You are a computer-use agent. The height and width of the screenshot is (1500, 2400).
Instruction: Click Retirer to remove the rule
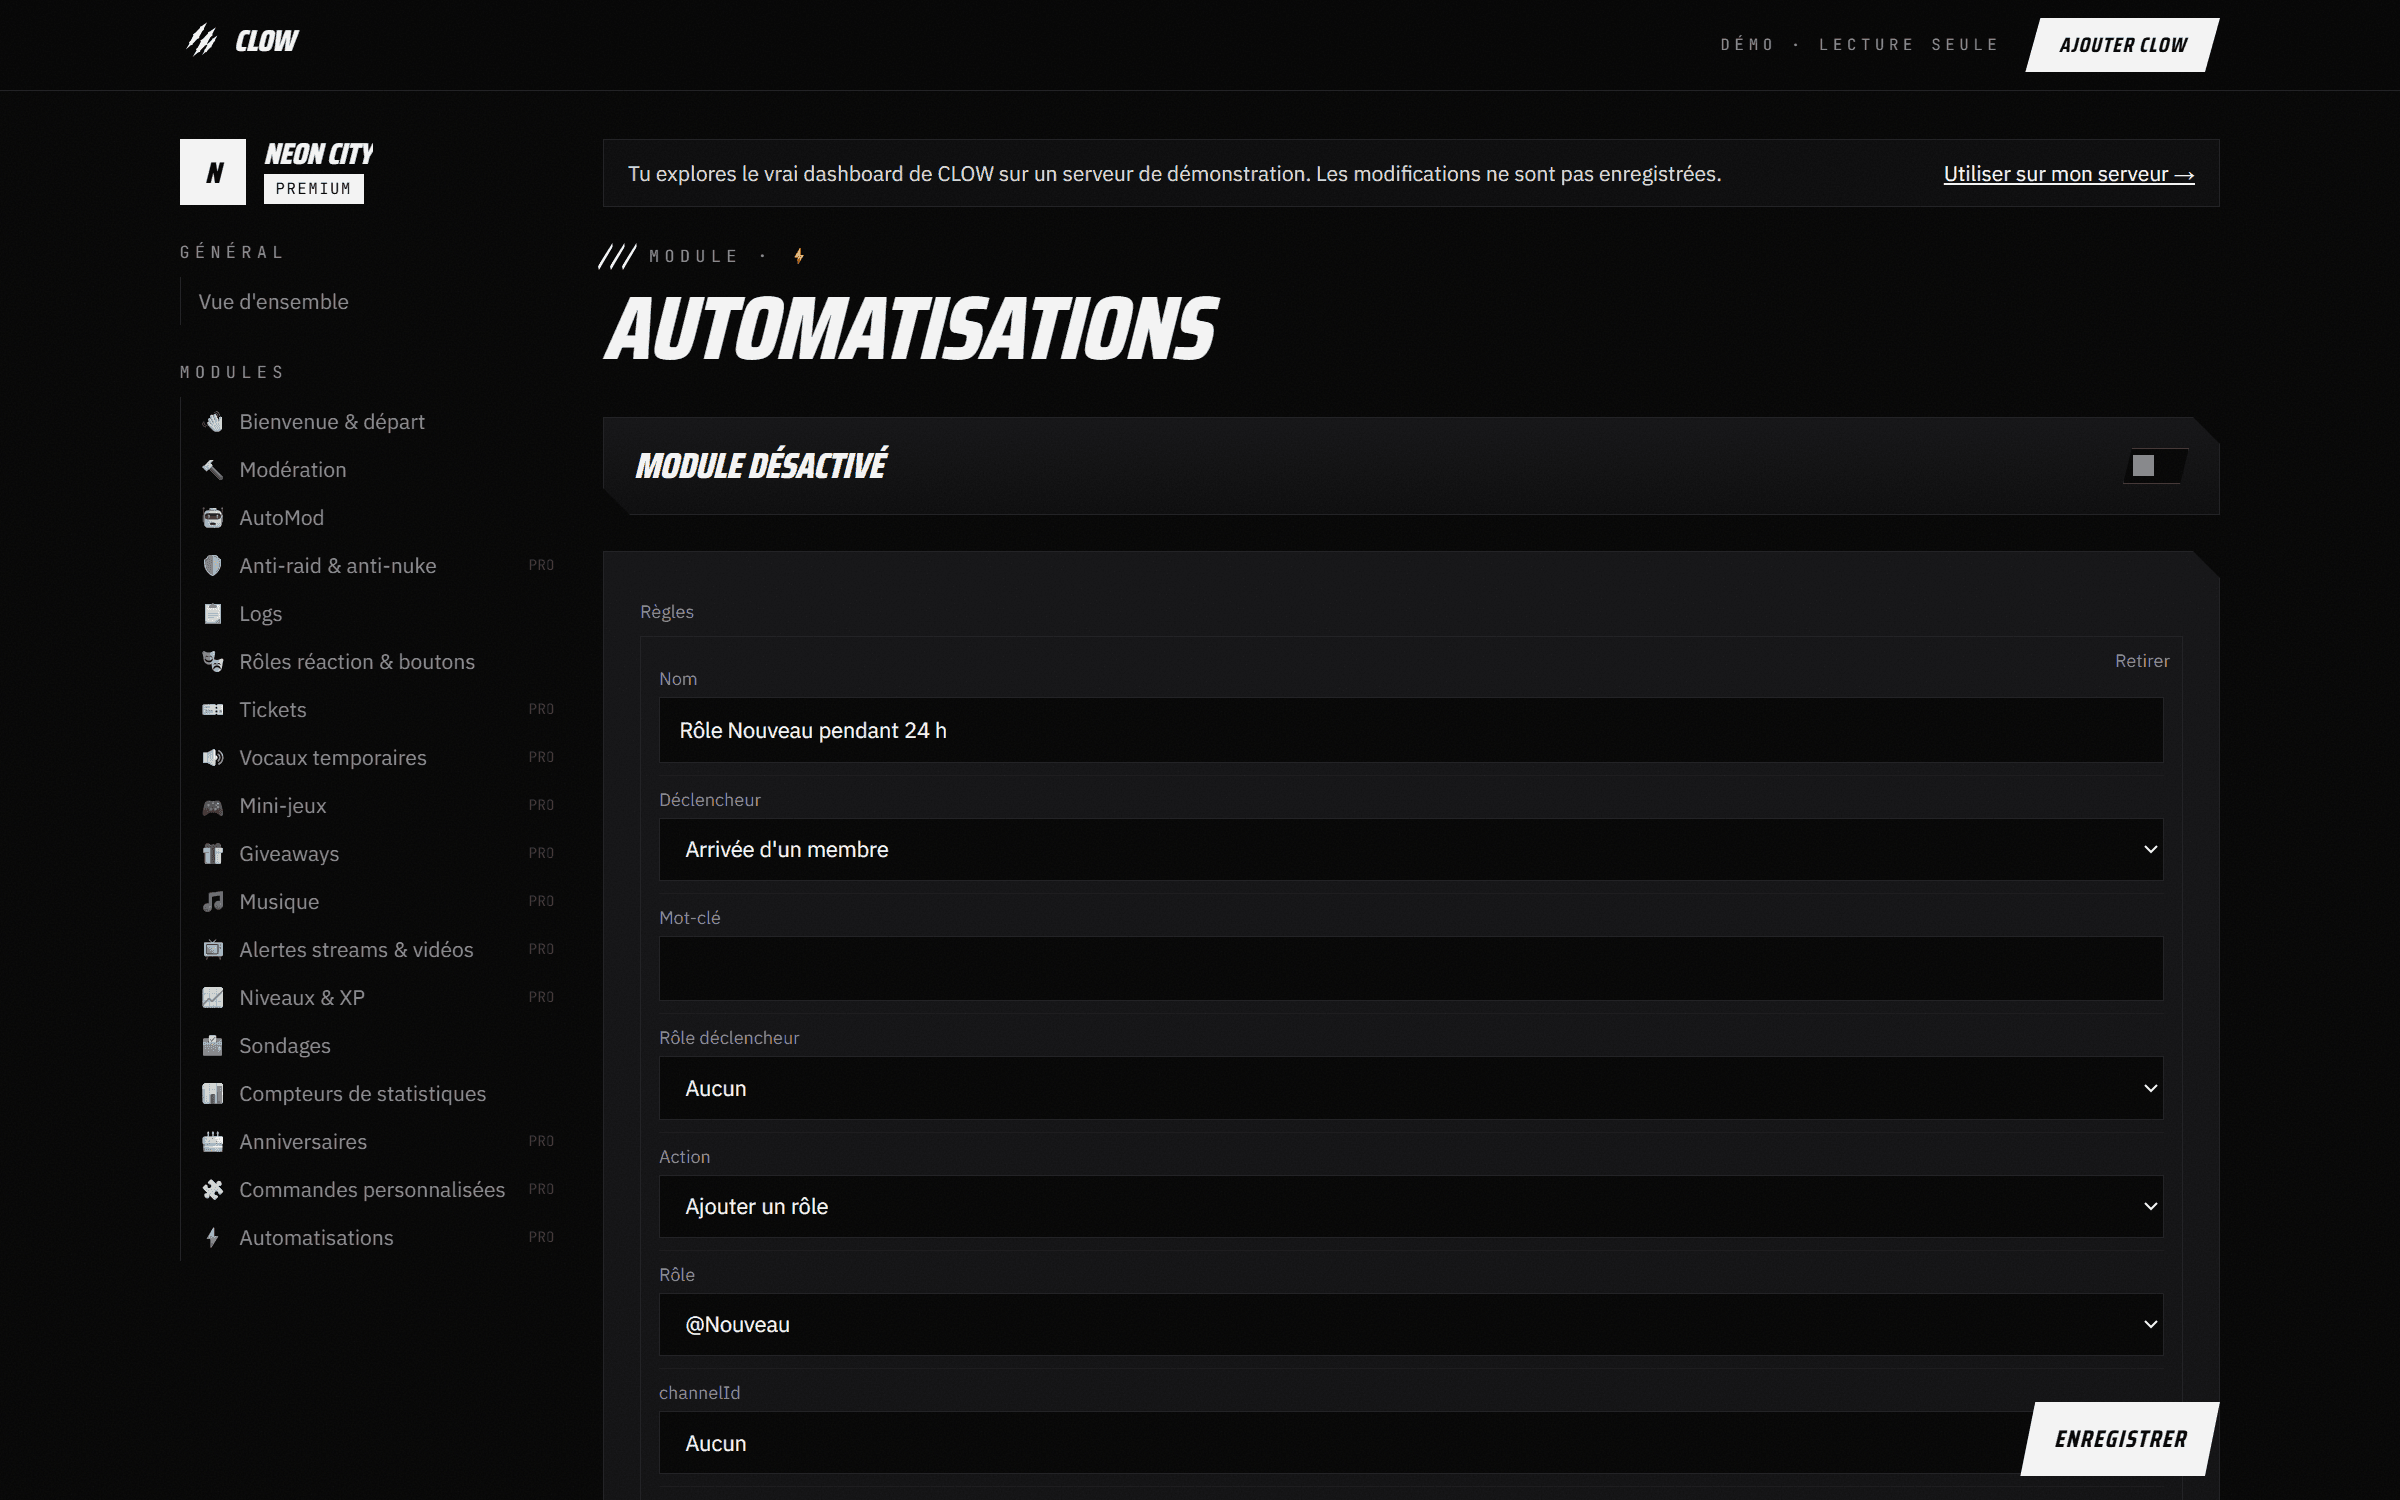click(2142, 661)
